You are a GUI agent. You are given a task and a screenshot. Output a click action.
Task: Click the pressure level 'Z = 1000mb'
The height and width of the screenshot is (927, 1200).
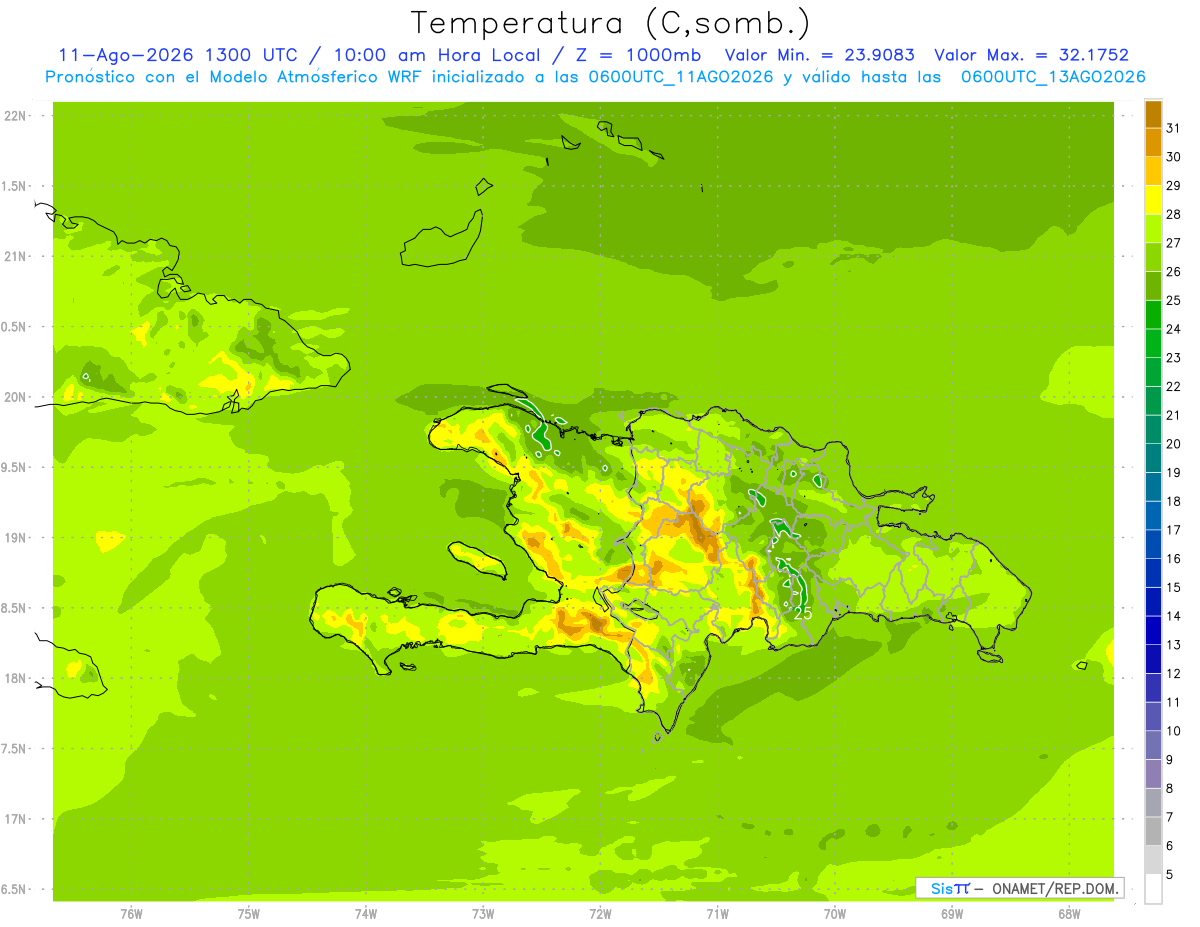pos(637,55)
